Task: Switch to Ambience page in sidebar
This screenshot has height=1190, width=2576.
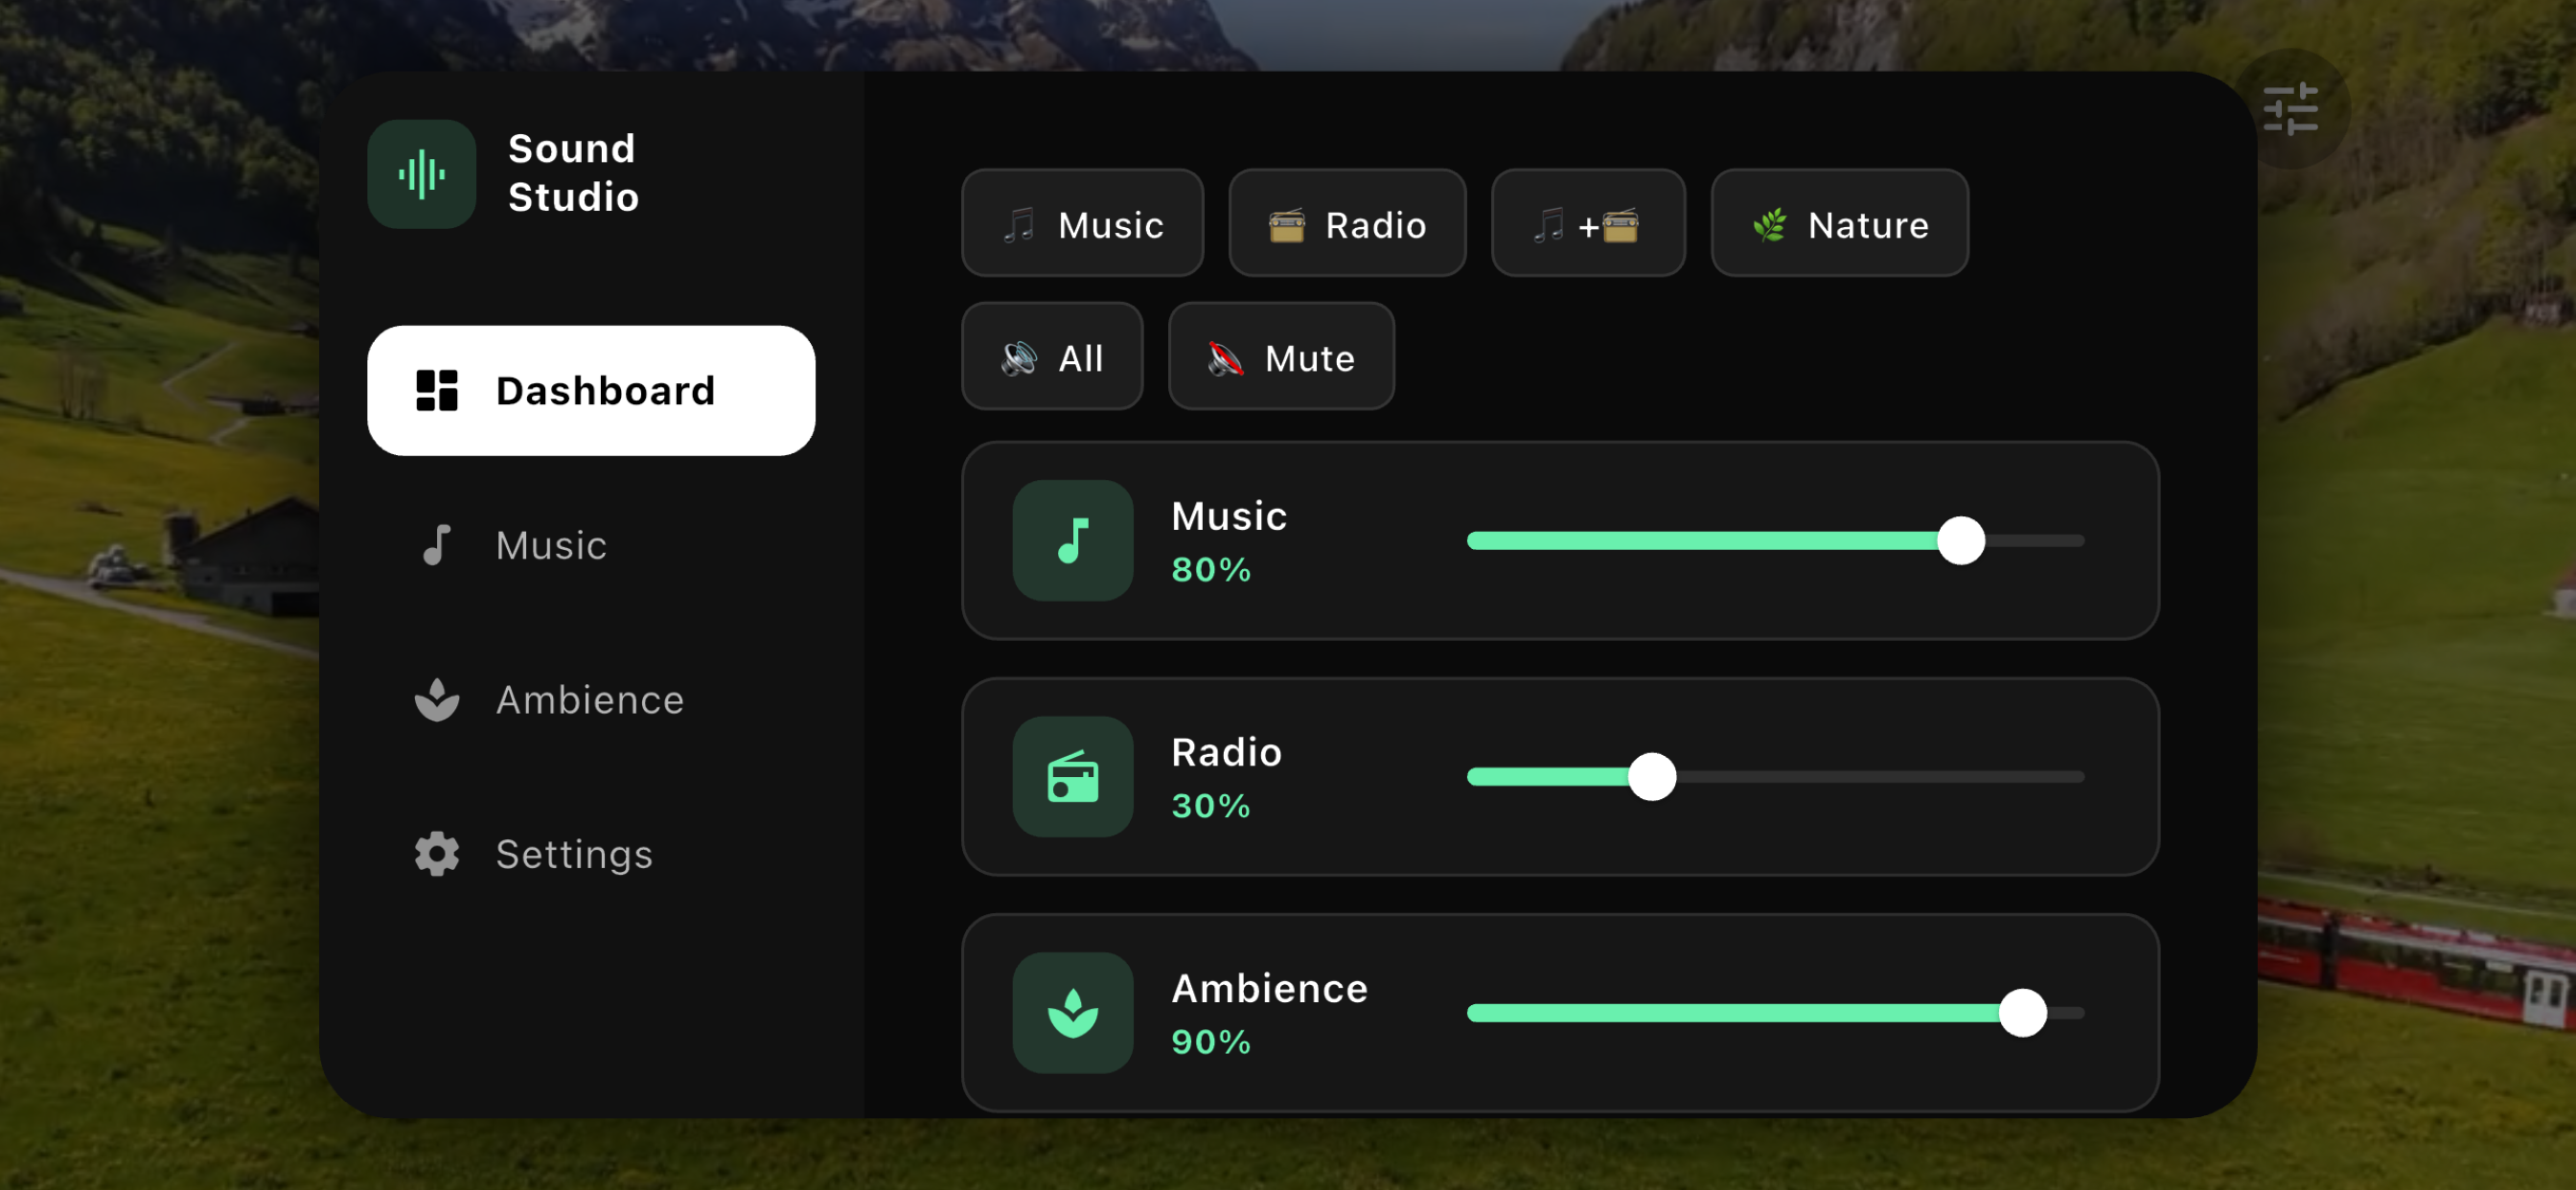Action: pyautogui.click(x=589, y=700)
